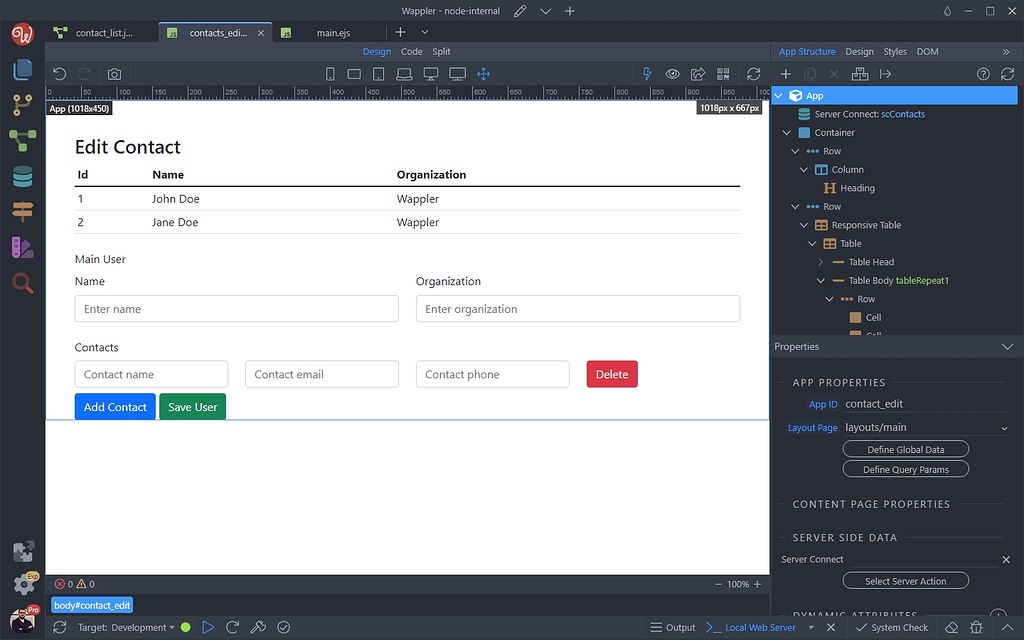Collapse the Container node in App Structure

coord(786,132)
